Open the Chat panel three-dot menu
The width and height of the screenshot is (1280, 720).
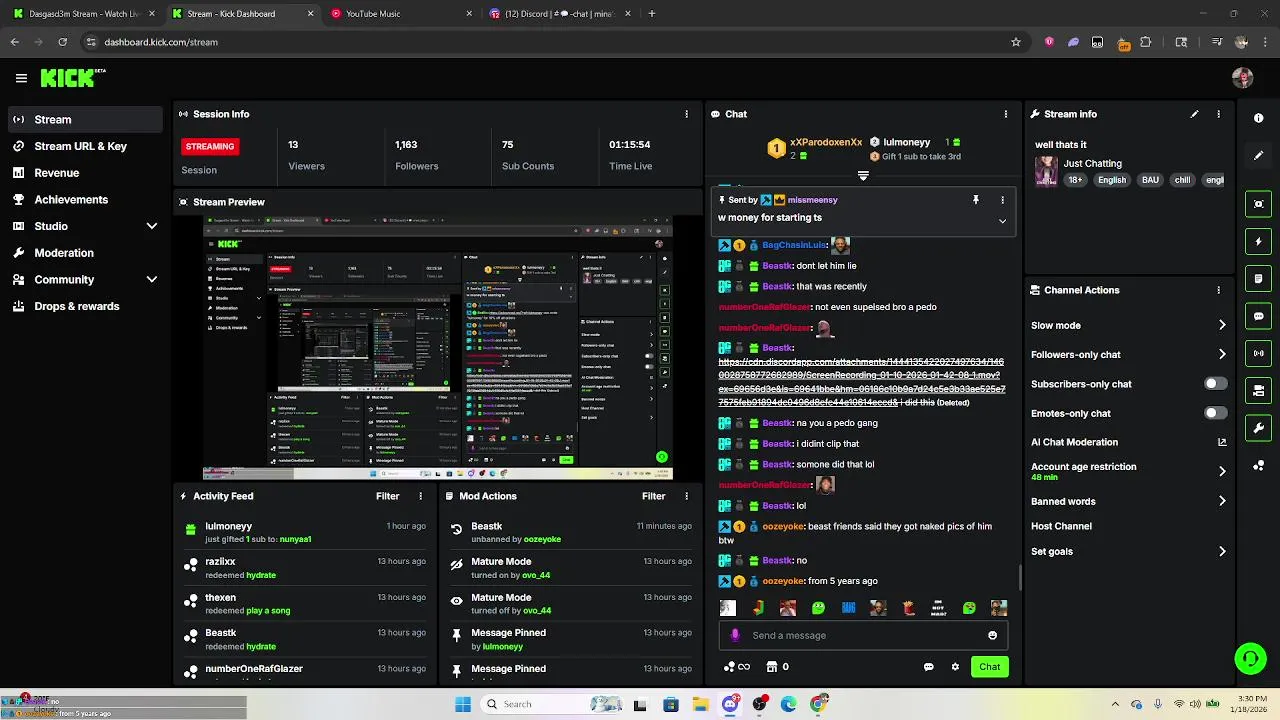click(x=1005, y=114)
